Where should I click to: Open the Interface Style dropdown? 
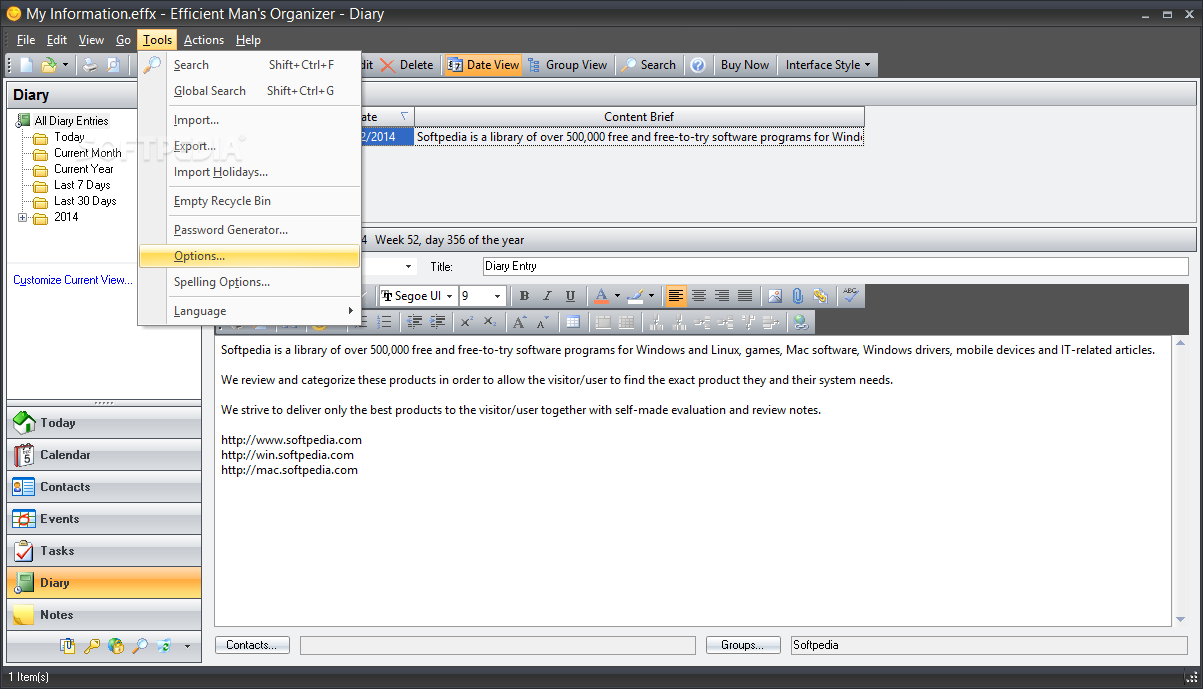point(827,65)
